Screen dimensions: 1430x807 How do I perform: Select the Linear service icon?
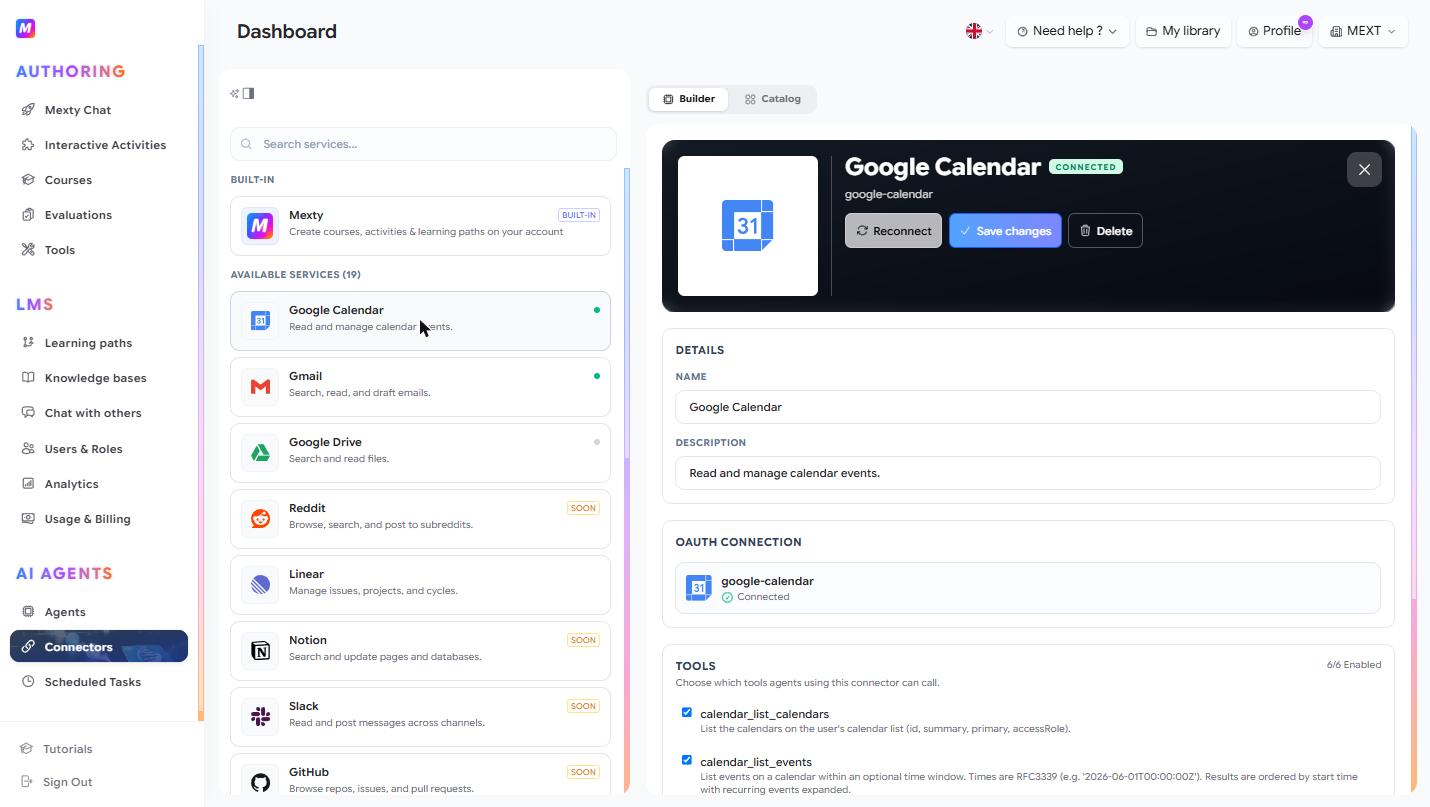tap(260, 585)
